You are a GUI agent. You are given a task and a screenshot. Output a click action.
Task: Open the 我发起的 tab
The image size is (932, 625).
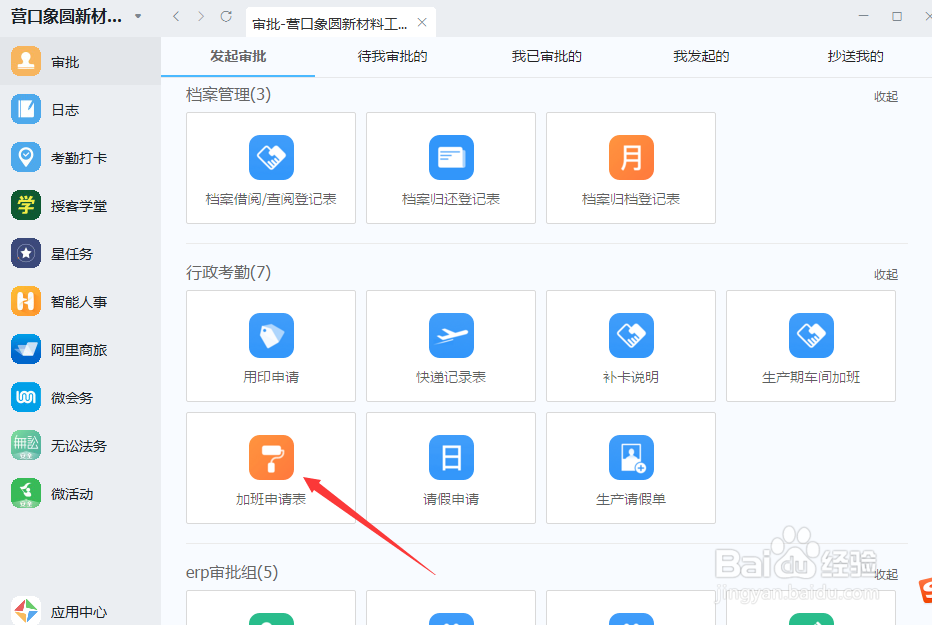tap(701, 57)
